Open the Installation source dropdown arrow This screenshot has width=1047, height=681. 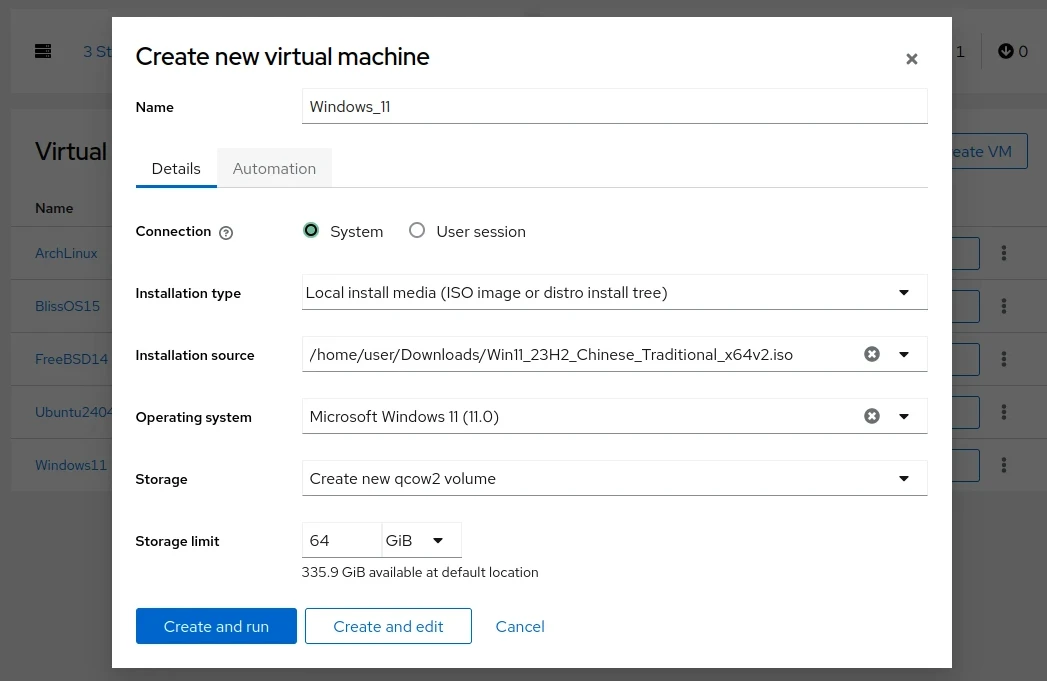tap(904, 354)
